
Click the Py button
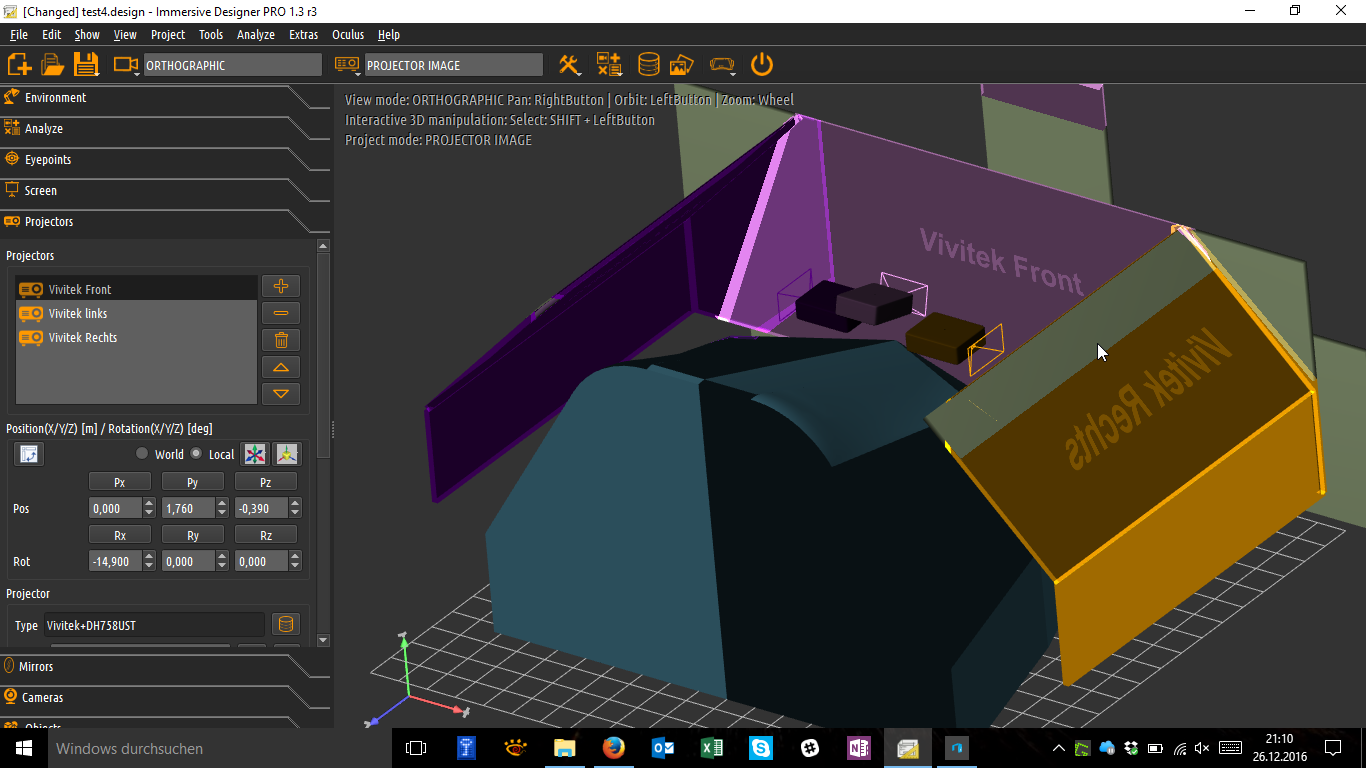[193, 482]
